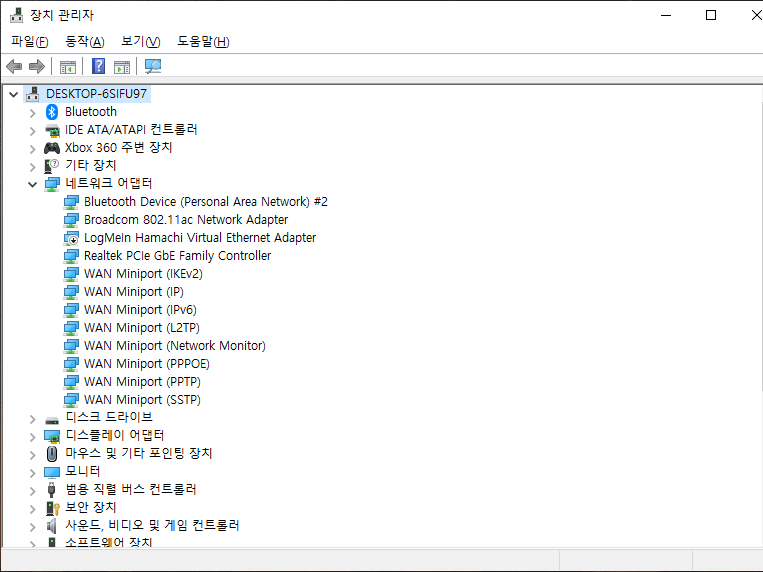Open the 동작(A) menu
The image size is (763, 572).
85,42
